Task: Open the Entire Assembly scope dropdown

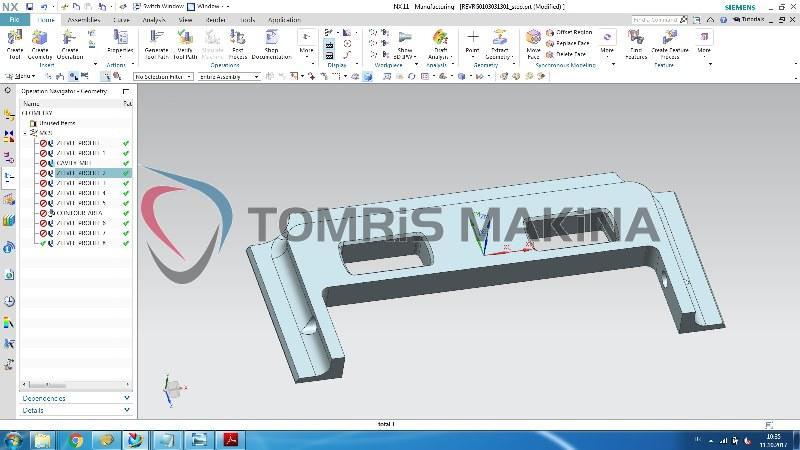Action: click(229, 77)
